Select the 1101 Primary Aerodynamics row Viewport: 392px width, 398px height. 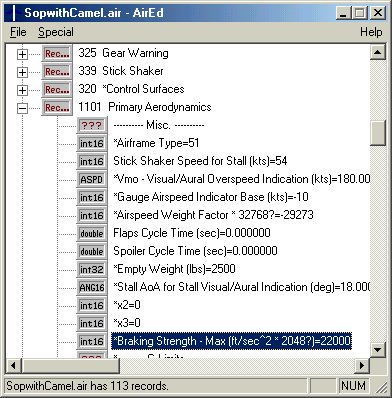click(145, 107)
